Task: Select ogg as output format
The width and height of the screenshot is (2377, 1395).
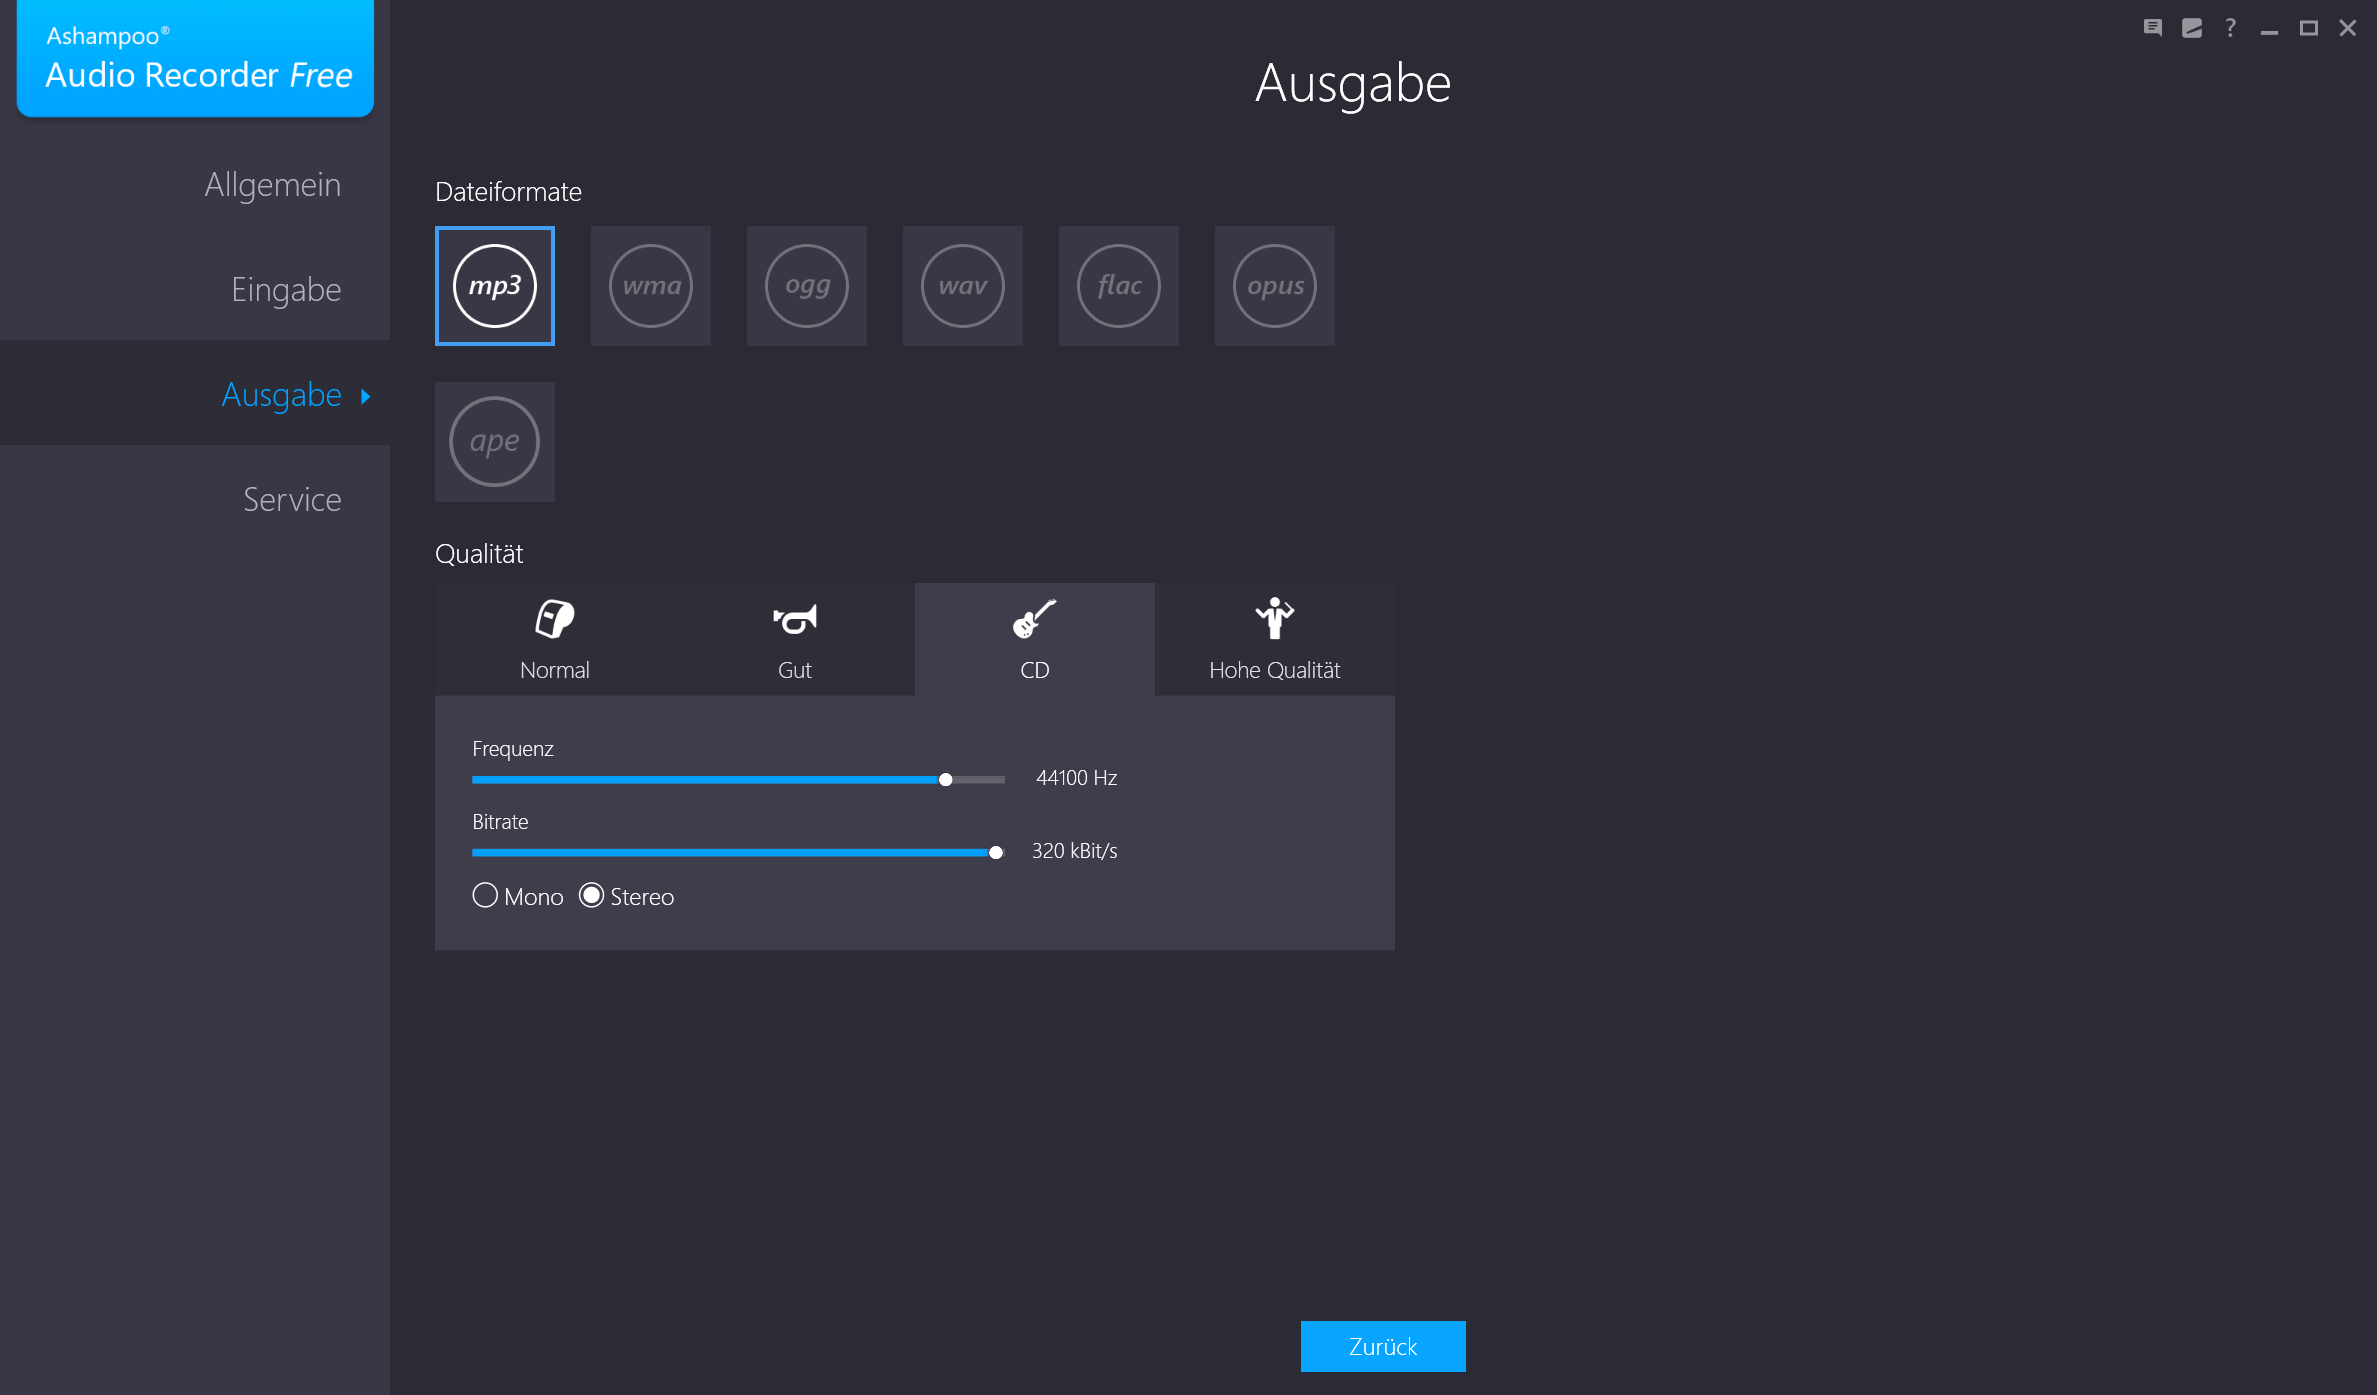Action: 806,286
